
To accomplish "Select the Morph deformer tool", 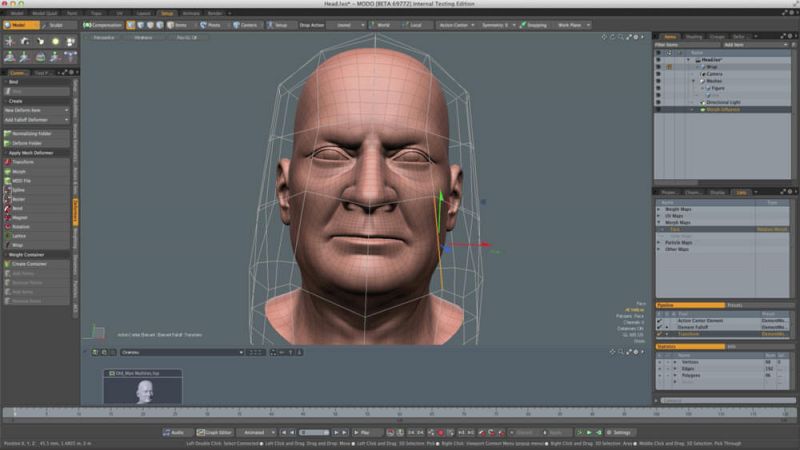I will click(x=8, y=171).
